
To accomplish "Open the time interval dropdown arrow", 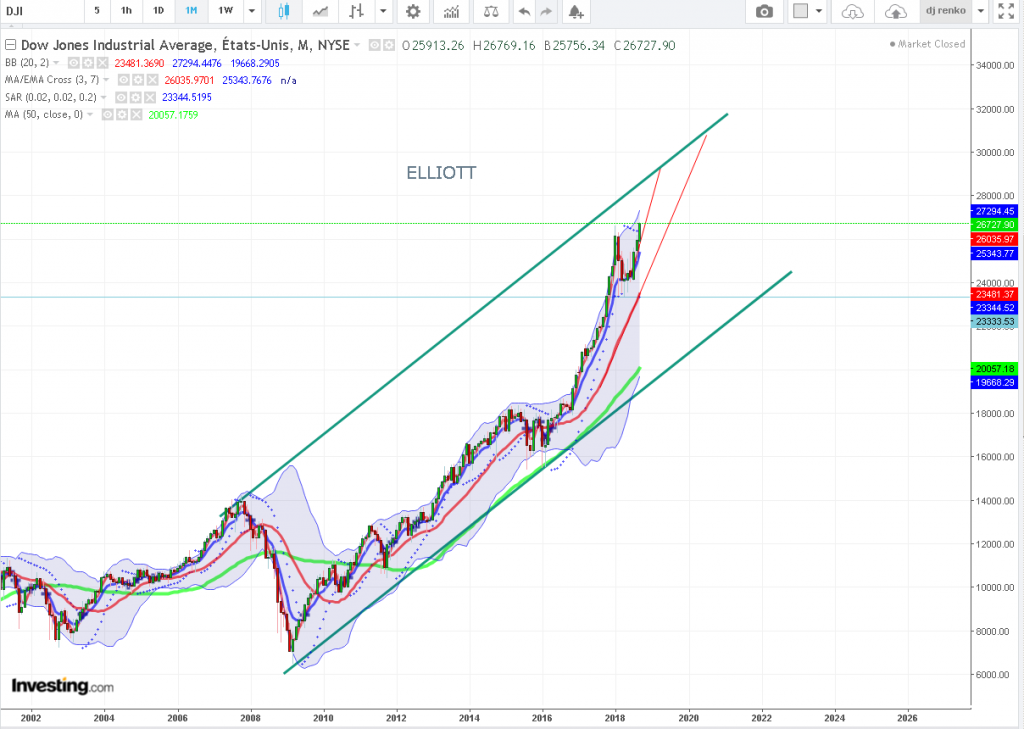I will 251,11.
